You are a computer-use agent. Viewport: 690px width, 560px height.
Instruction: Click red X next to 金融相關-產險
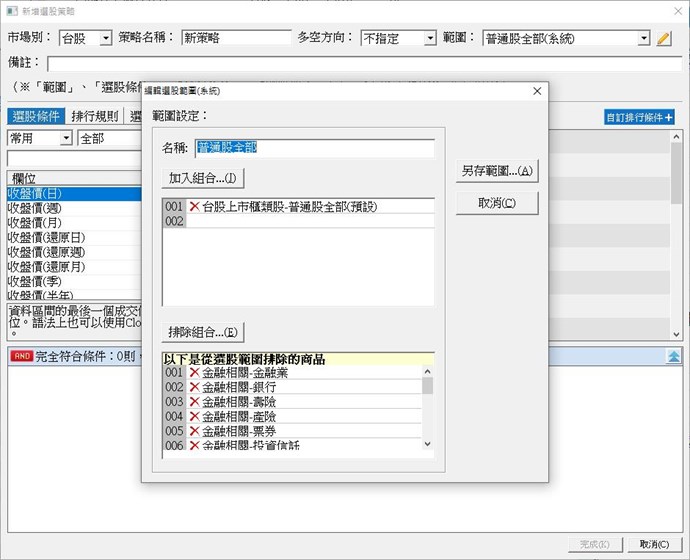194,416
